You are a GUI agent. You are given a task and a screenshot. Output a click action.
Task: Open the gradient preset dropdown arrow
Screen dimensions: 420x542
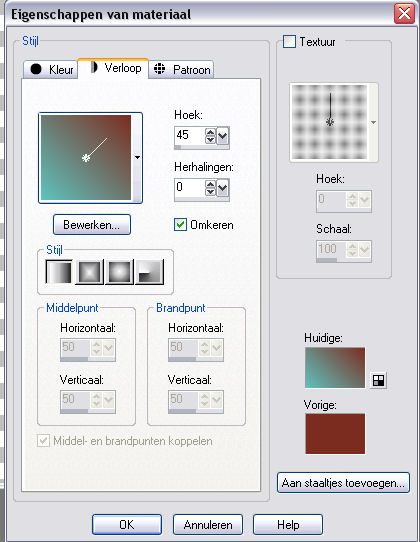[x=137, y=158]
